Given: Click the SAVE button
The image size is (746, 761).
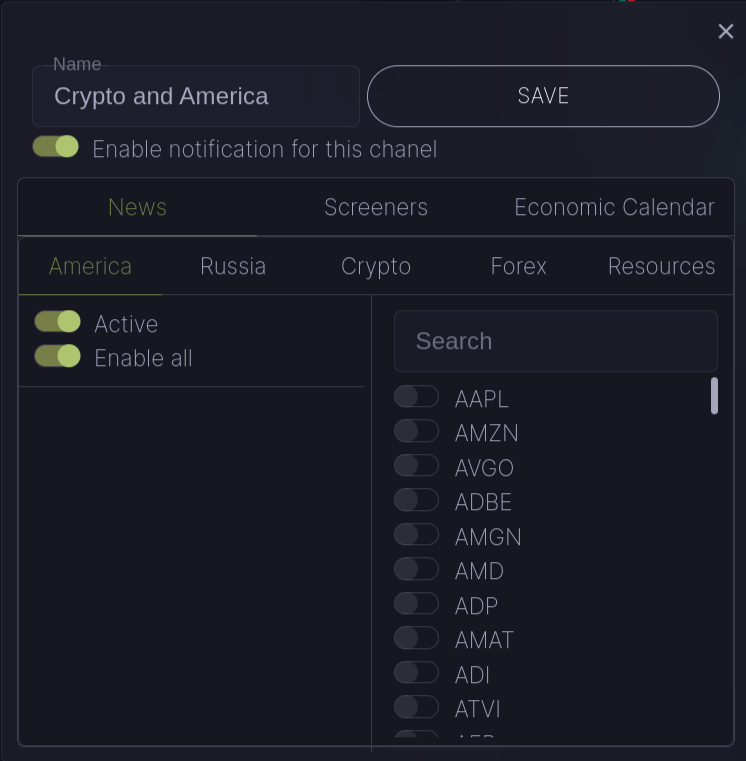Looking at the screenshot, I should click(x=543, y=96).
